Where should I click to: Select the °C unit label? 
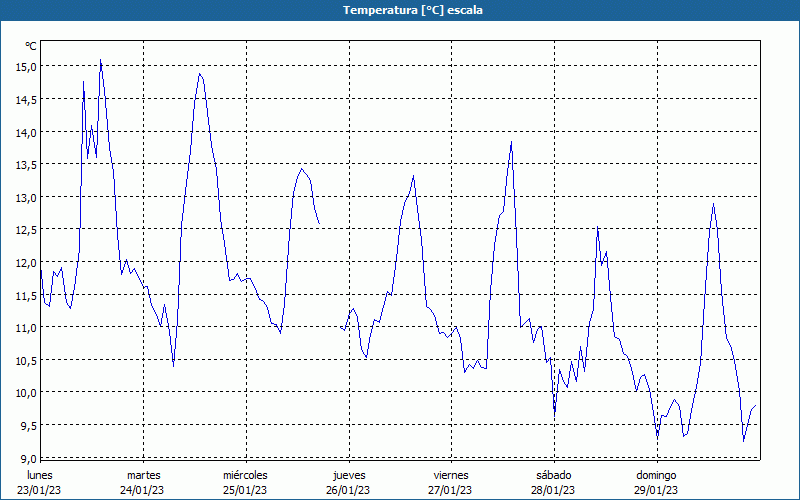click(31, 46)
